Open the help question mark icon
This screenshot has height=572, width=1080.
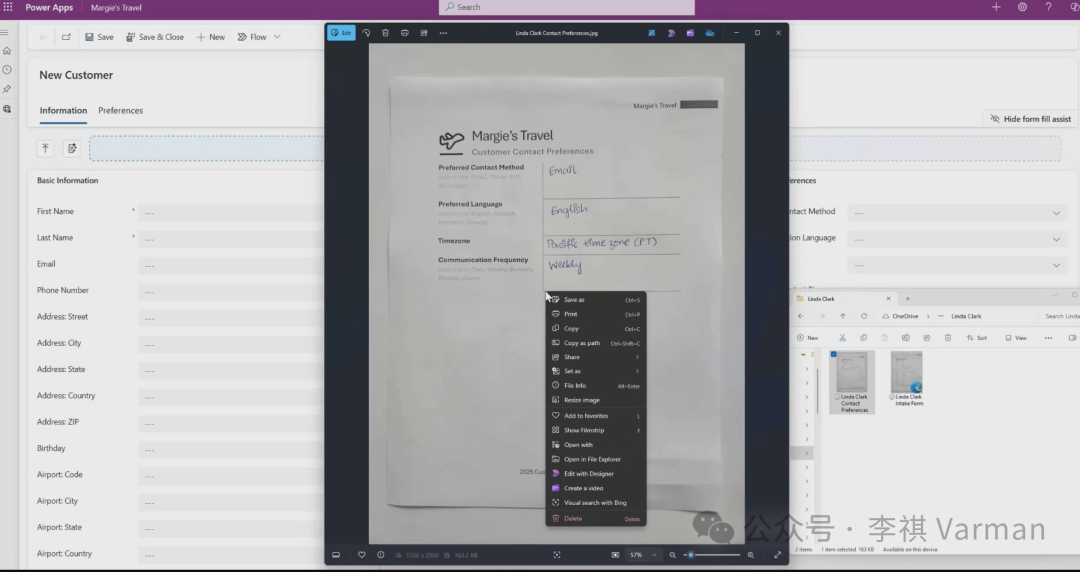click(1048, 7)
